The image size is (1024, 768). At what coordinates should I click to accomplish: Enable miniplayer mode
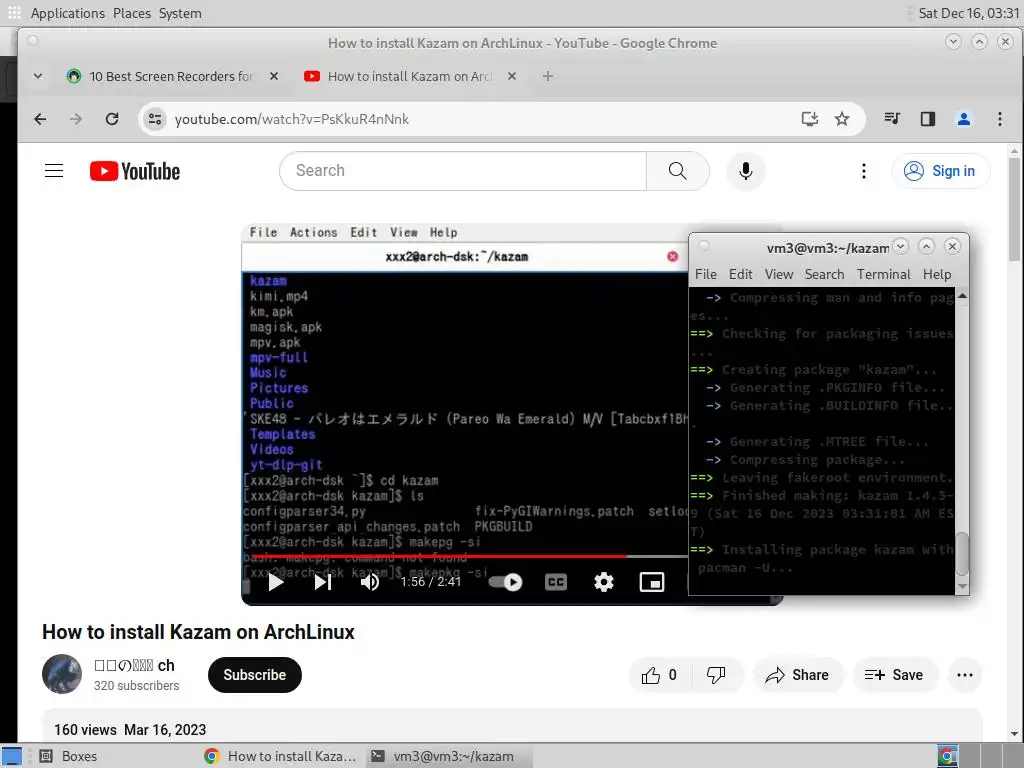tap(652, 582)
